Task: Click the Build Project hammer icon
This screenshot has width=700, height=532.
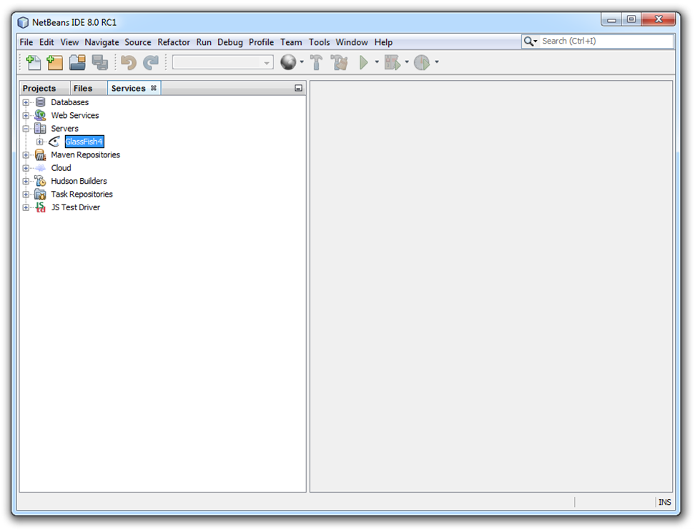Action: [x=316, y=62]
